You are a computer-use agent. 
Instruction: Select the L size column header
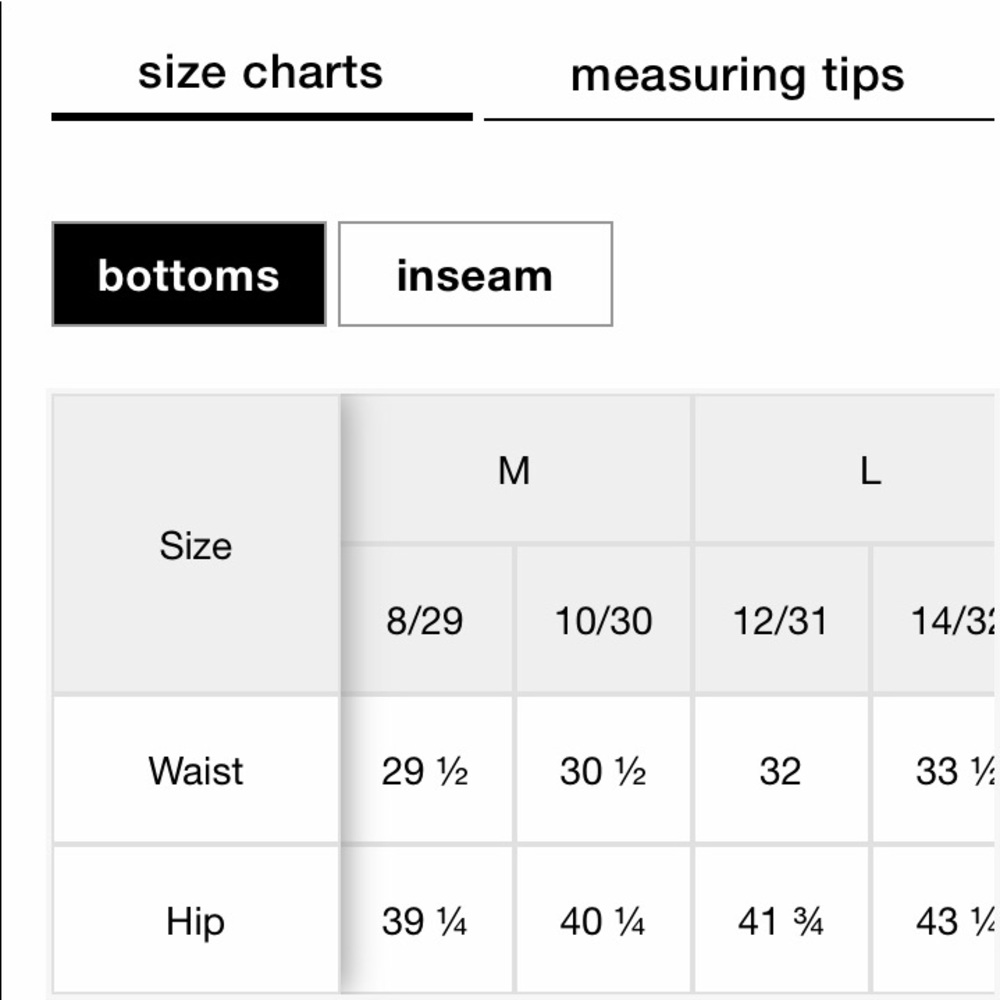[872, 470]
